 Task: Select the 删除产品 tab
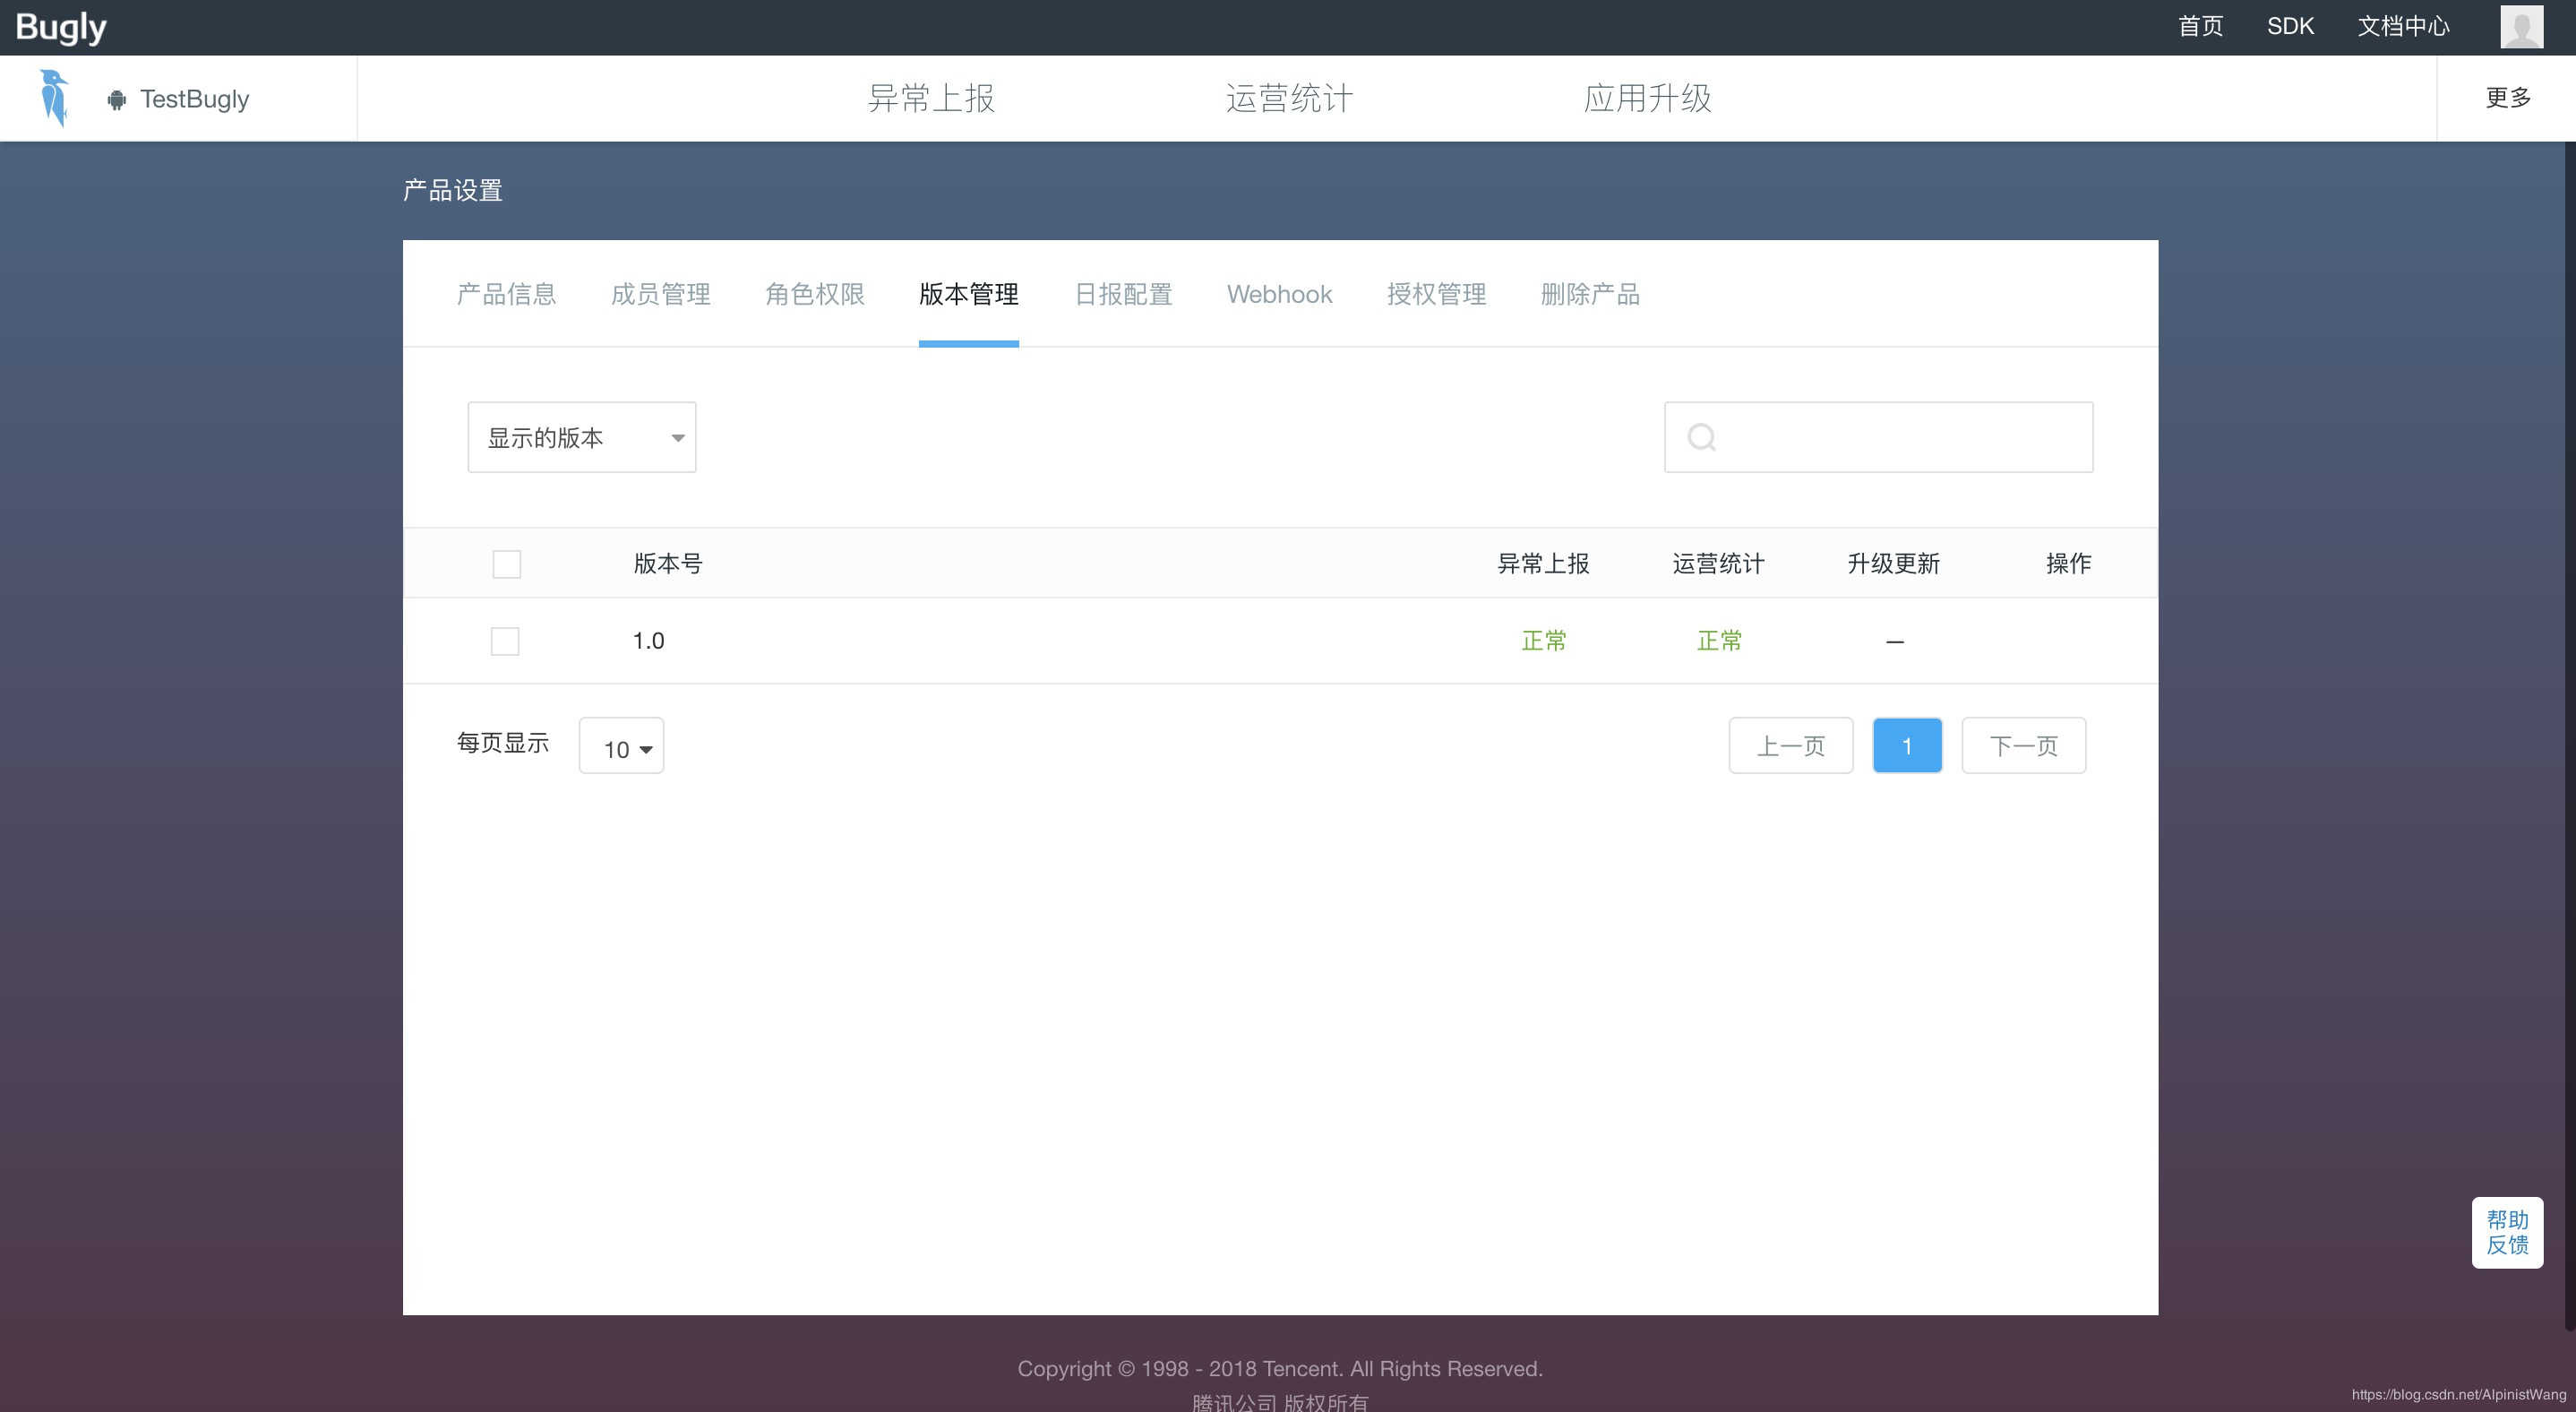1590,294
